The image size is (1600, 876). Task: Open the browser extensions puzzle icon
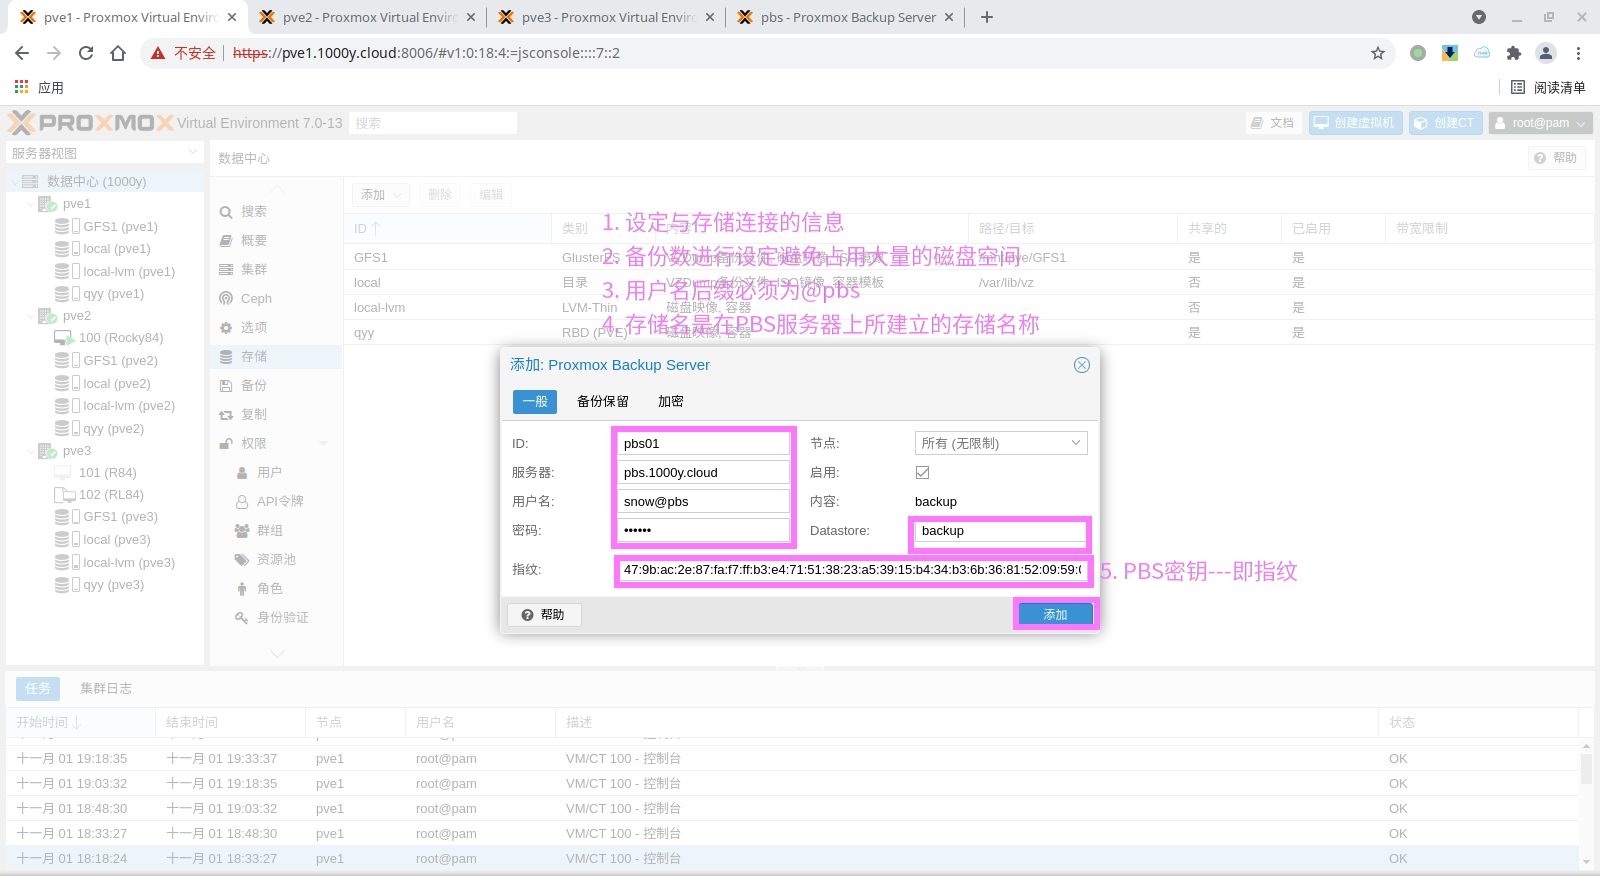click(1514, 53)
